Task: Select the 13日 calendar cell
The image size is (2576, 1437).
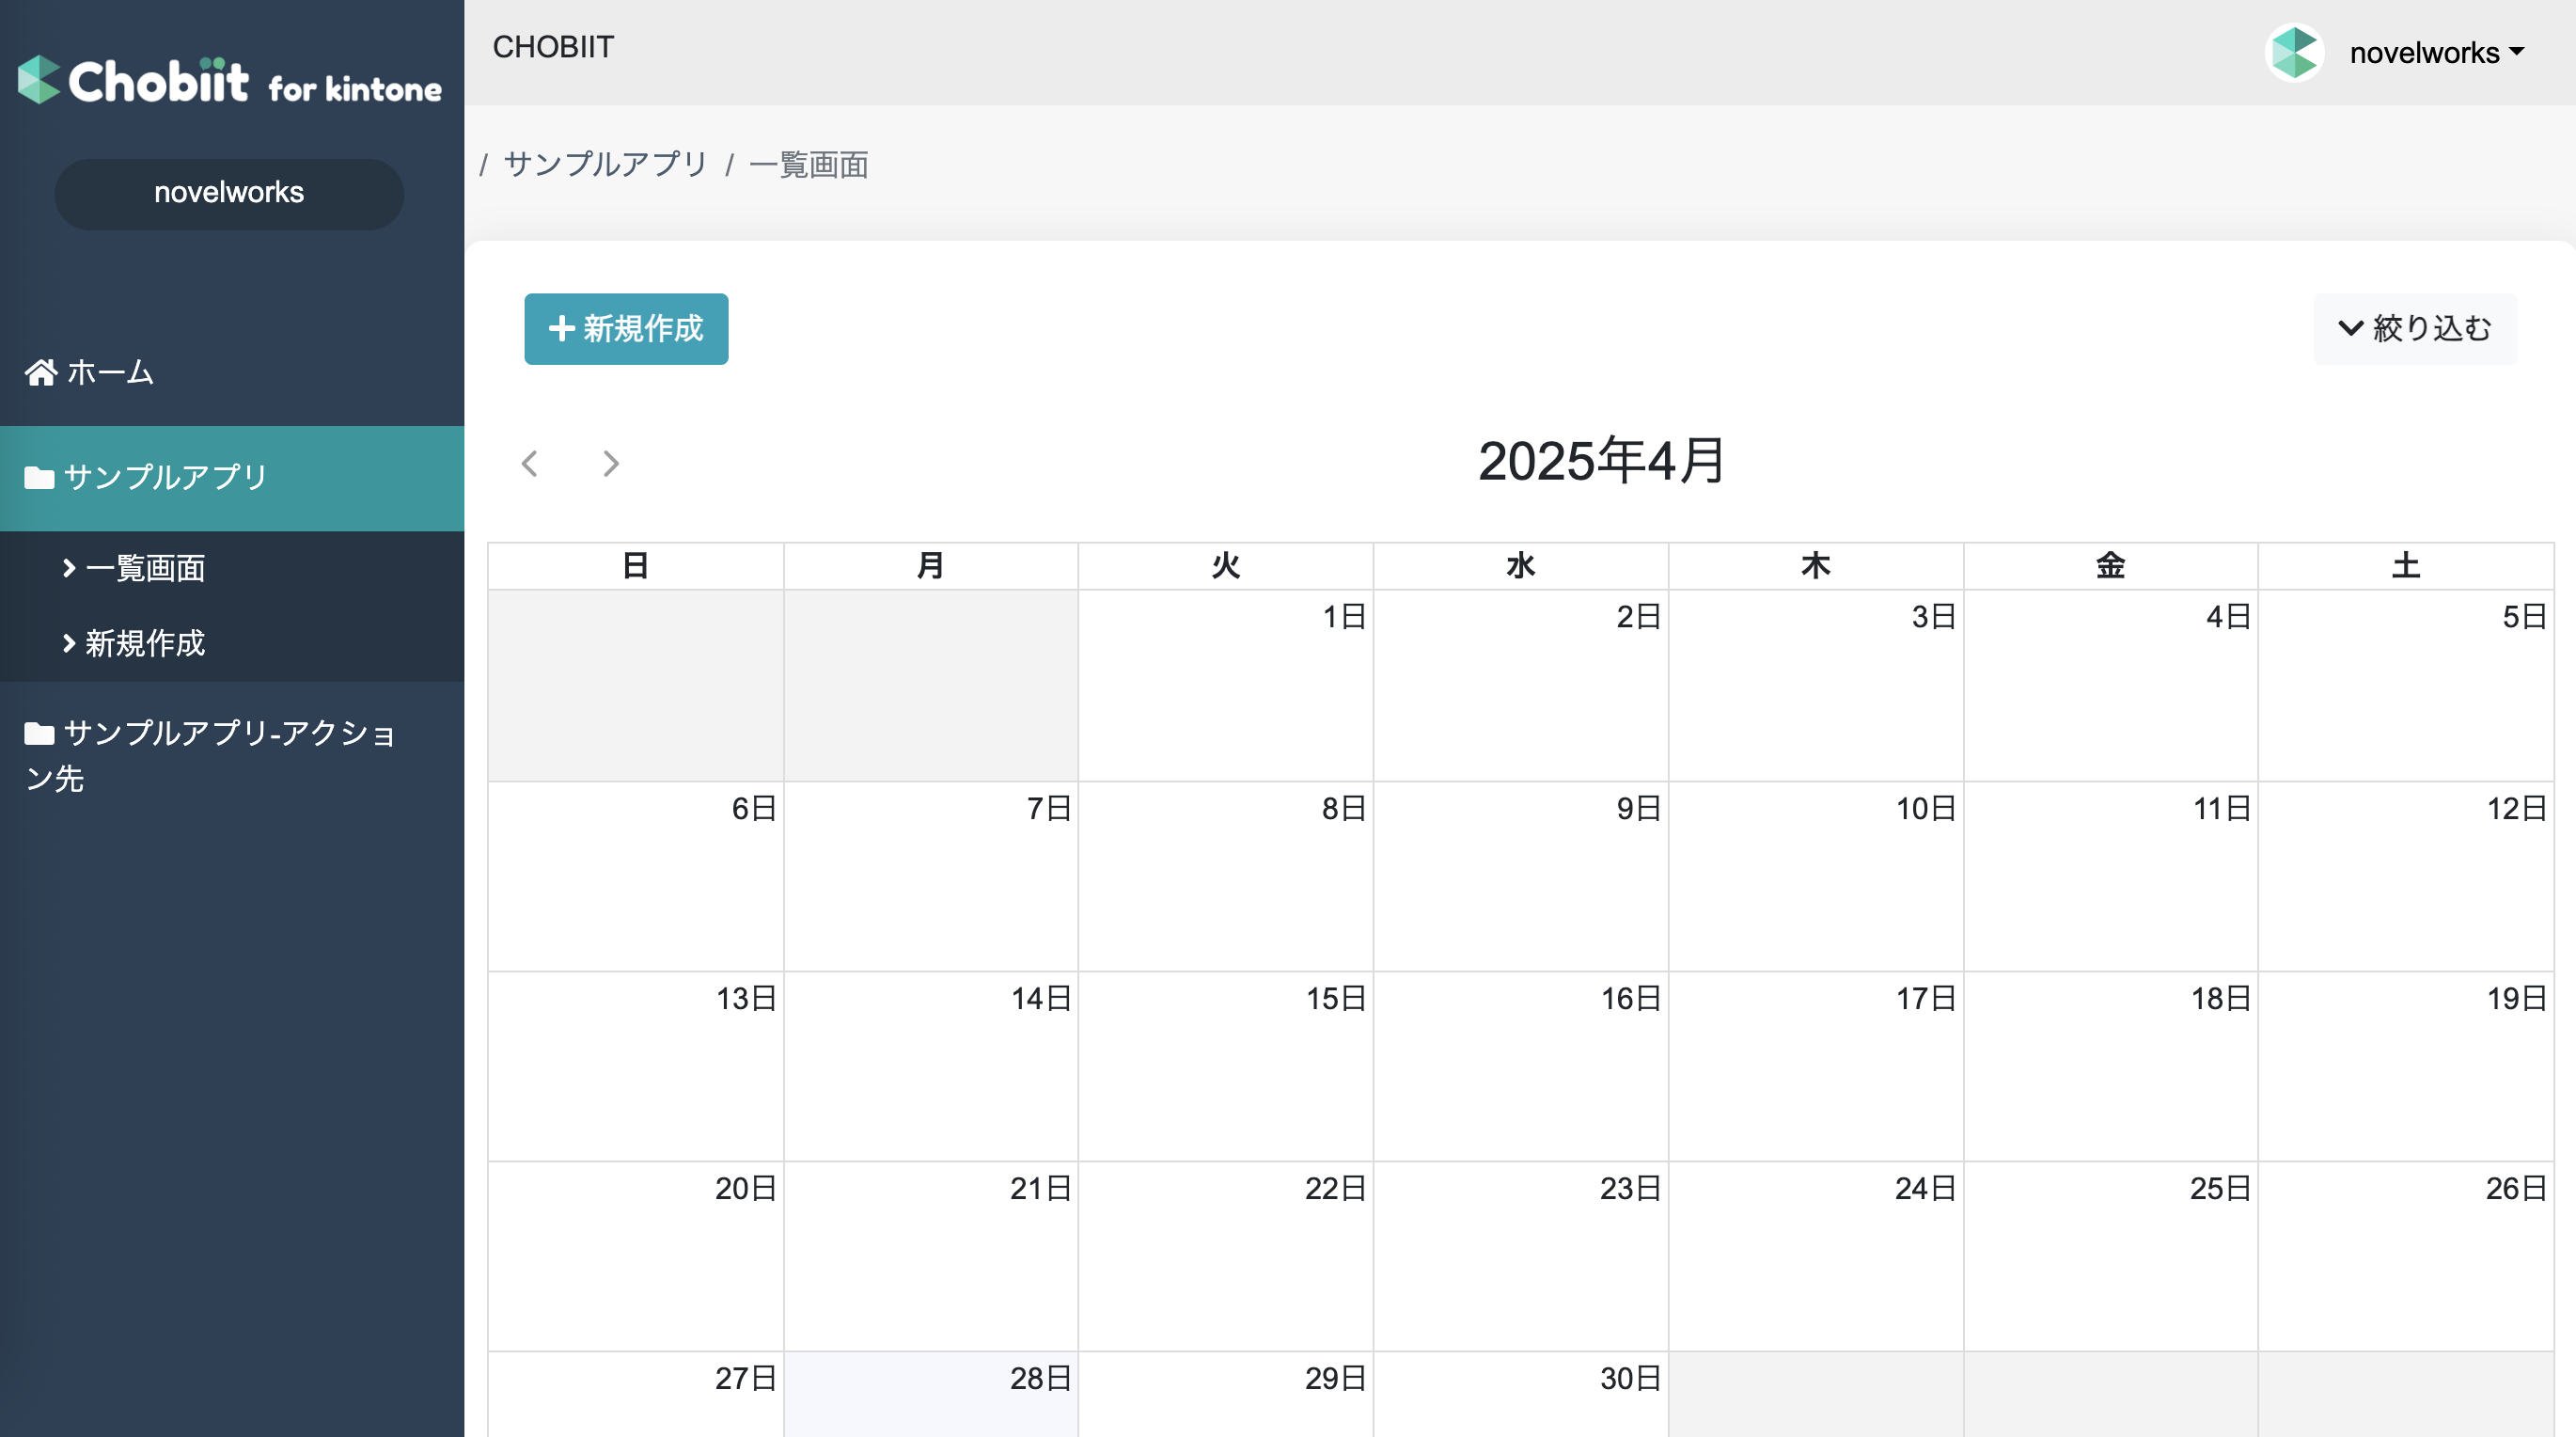Action: (x=636, y=1066)
